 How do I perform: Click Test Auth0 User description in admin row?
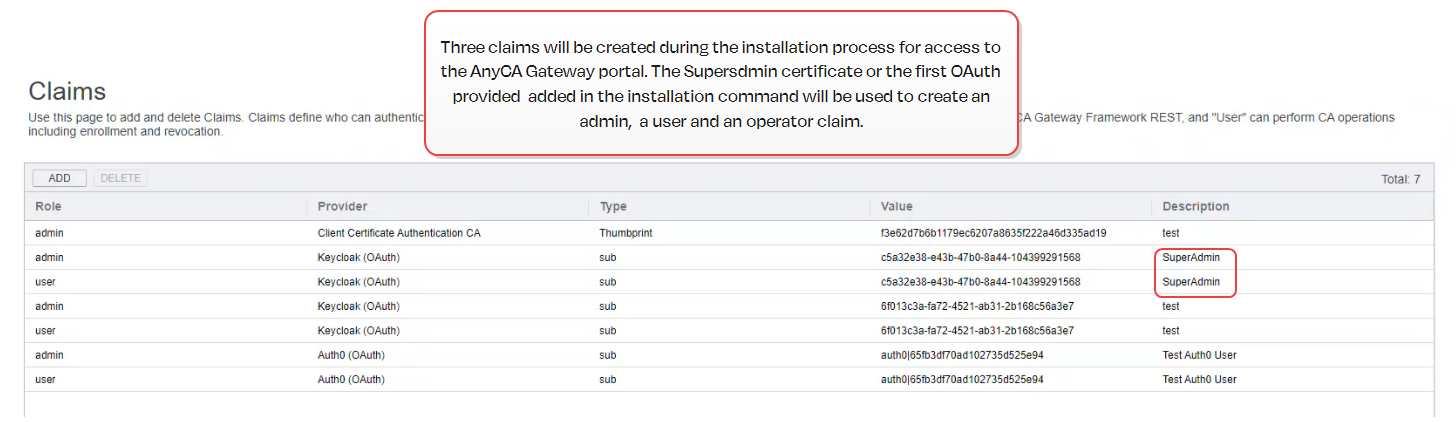click(1199, 355)
